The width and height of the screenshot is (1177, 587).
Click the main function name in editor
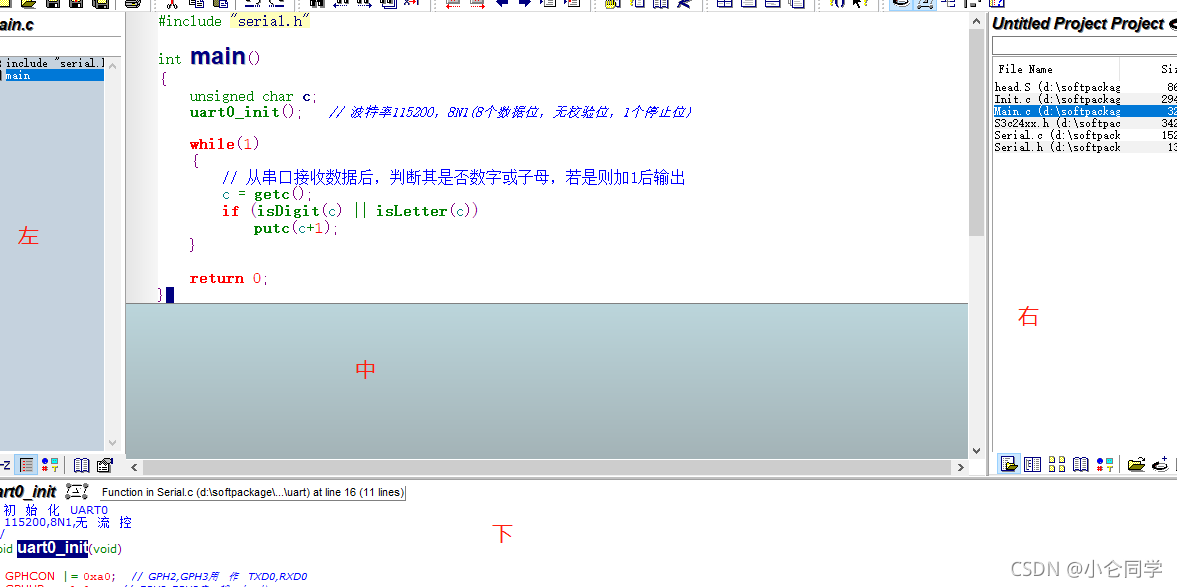[218, 57]
